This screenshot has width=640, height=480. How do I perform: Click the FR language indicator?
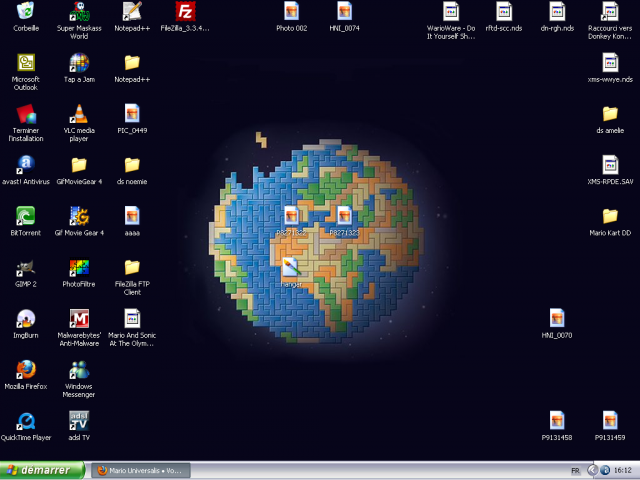575,471
